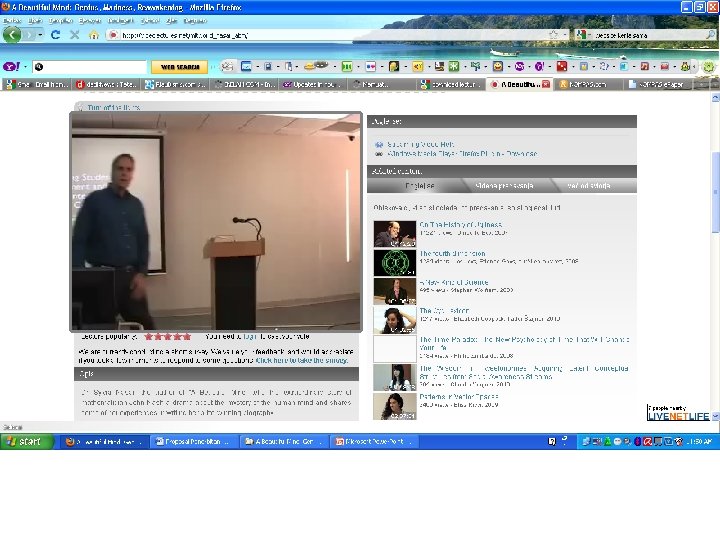This screenshot has height=540, width=720.
Task: Open the Windows Media Player link
Action: point(462,154)
